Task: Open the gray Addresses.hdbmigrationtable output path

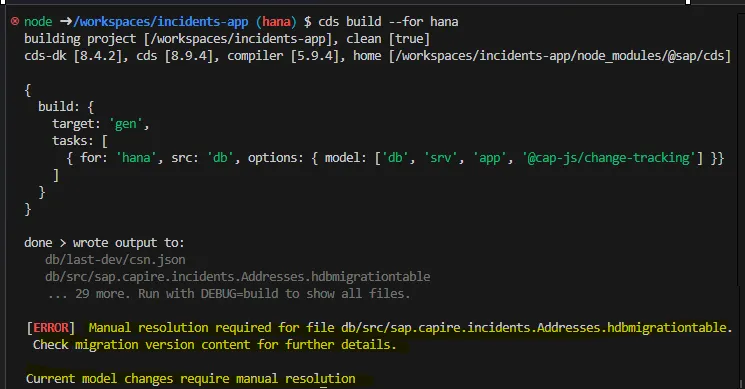Action: coord(238,277)
